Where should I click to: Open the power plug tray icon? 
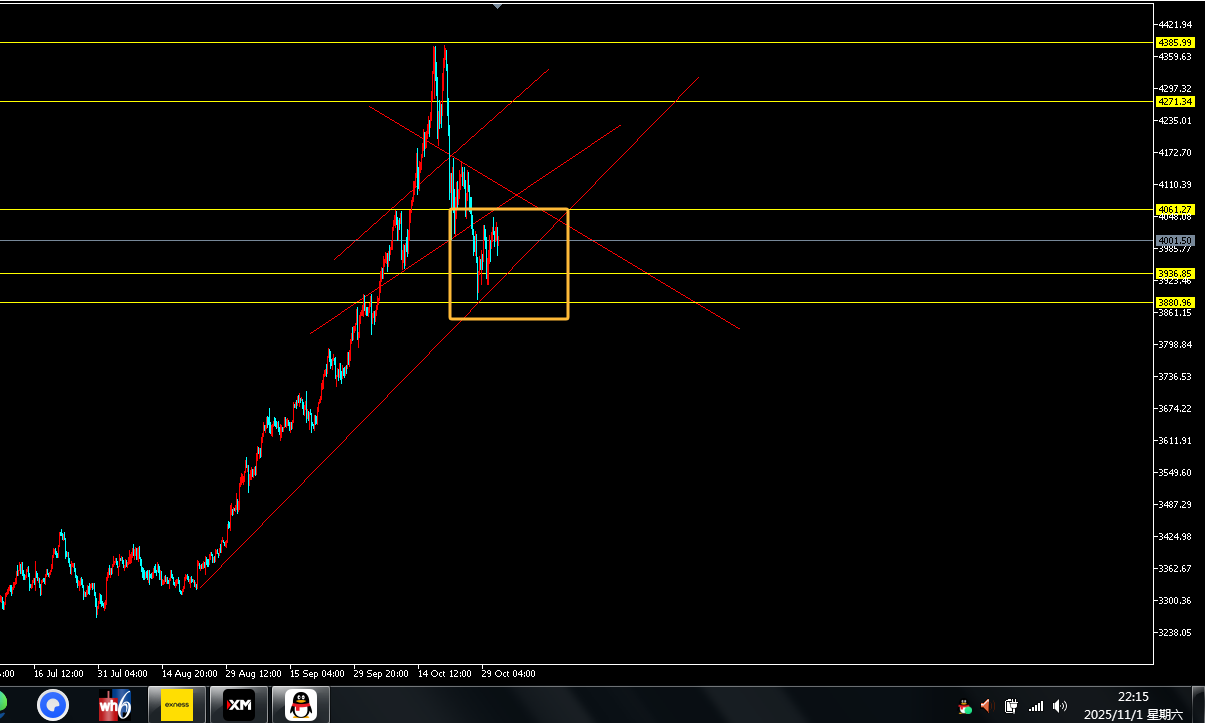coord(1011,707)
